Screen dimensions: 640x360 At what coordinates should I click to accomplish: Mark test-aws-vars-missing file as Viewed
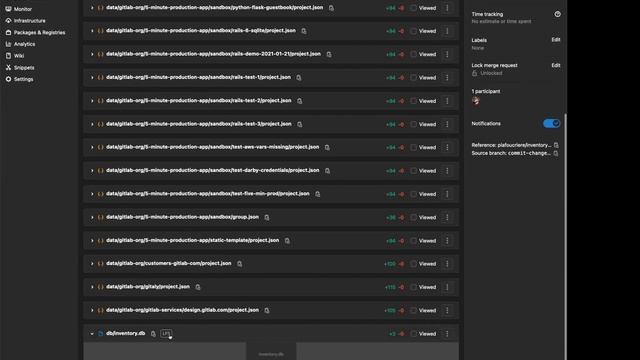[413, 147]
